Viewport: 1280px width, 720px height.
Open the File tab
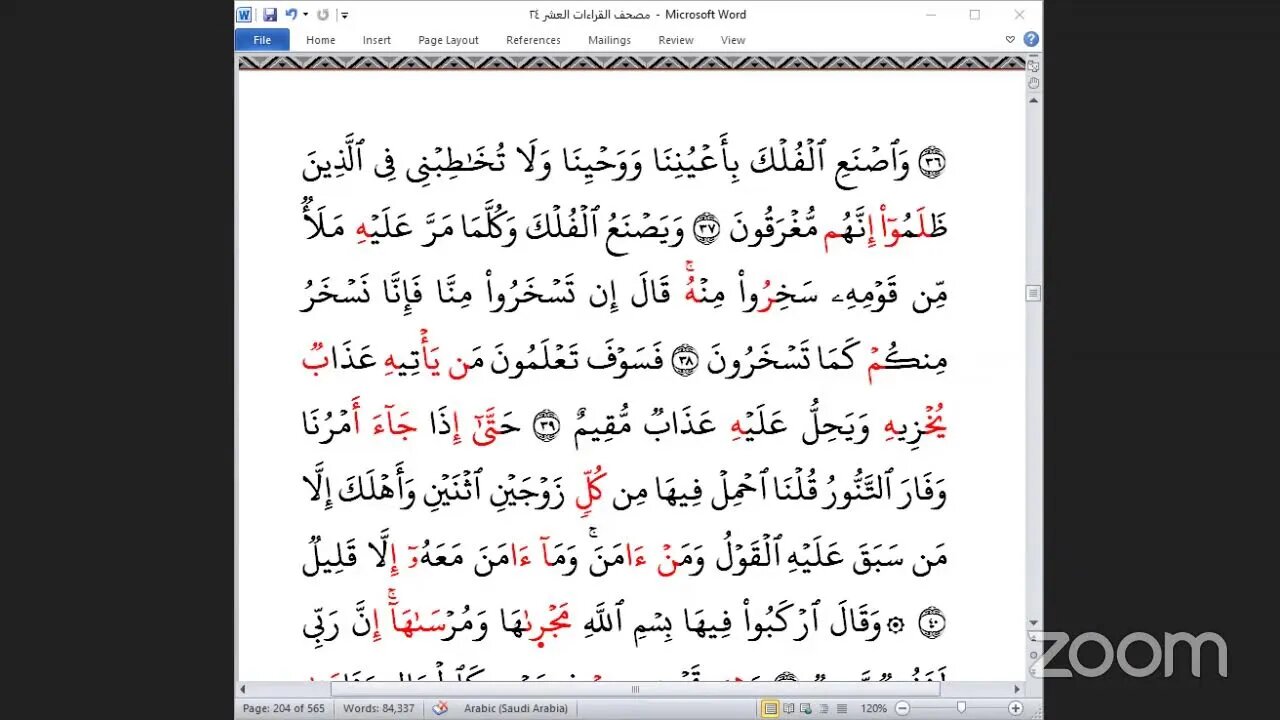262,40
